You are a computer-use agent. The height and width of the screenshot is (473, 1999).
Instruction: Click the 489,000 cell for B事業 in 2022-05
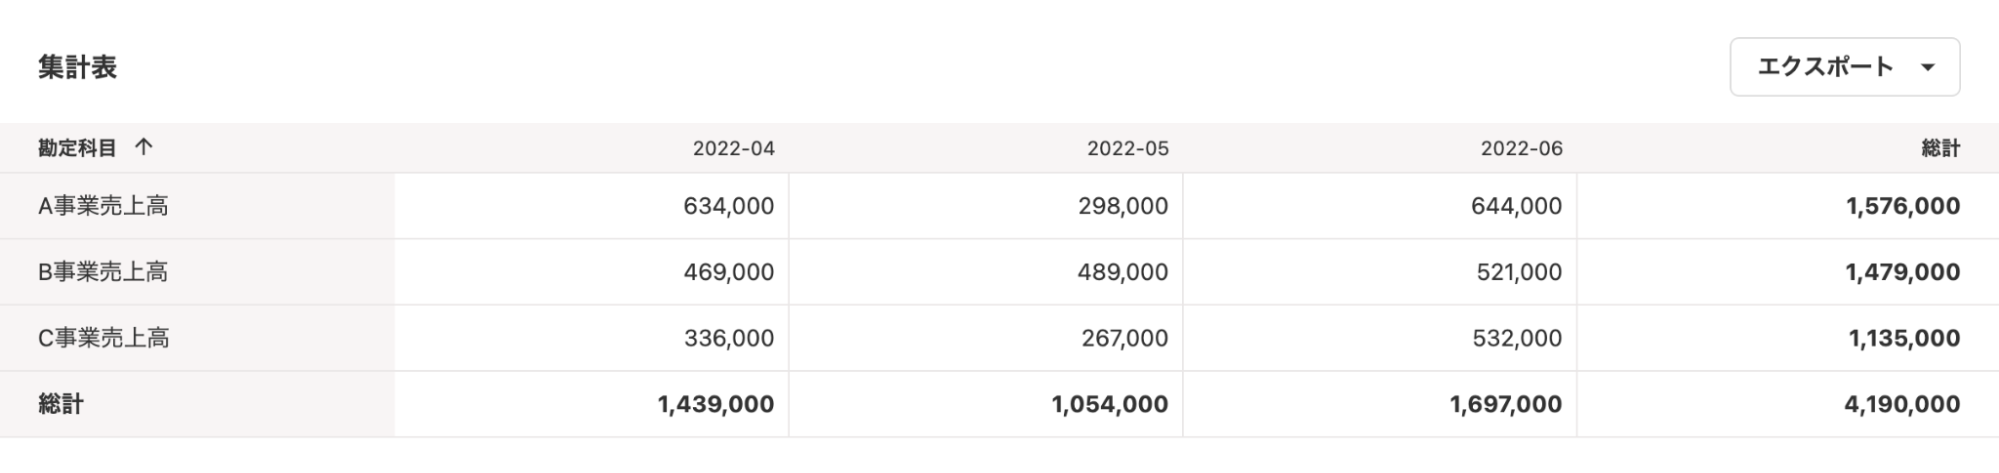[985, 272]
